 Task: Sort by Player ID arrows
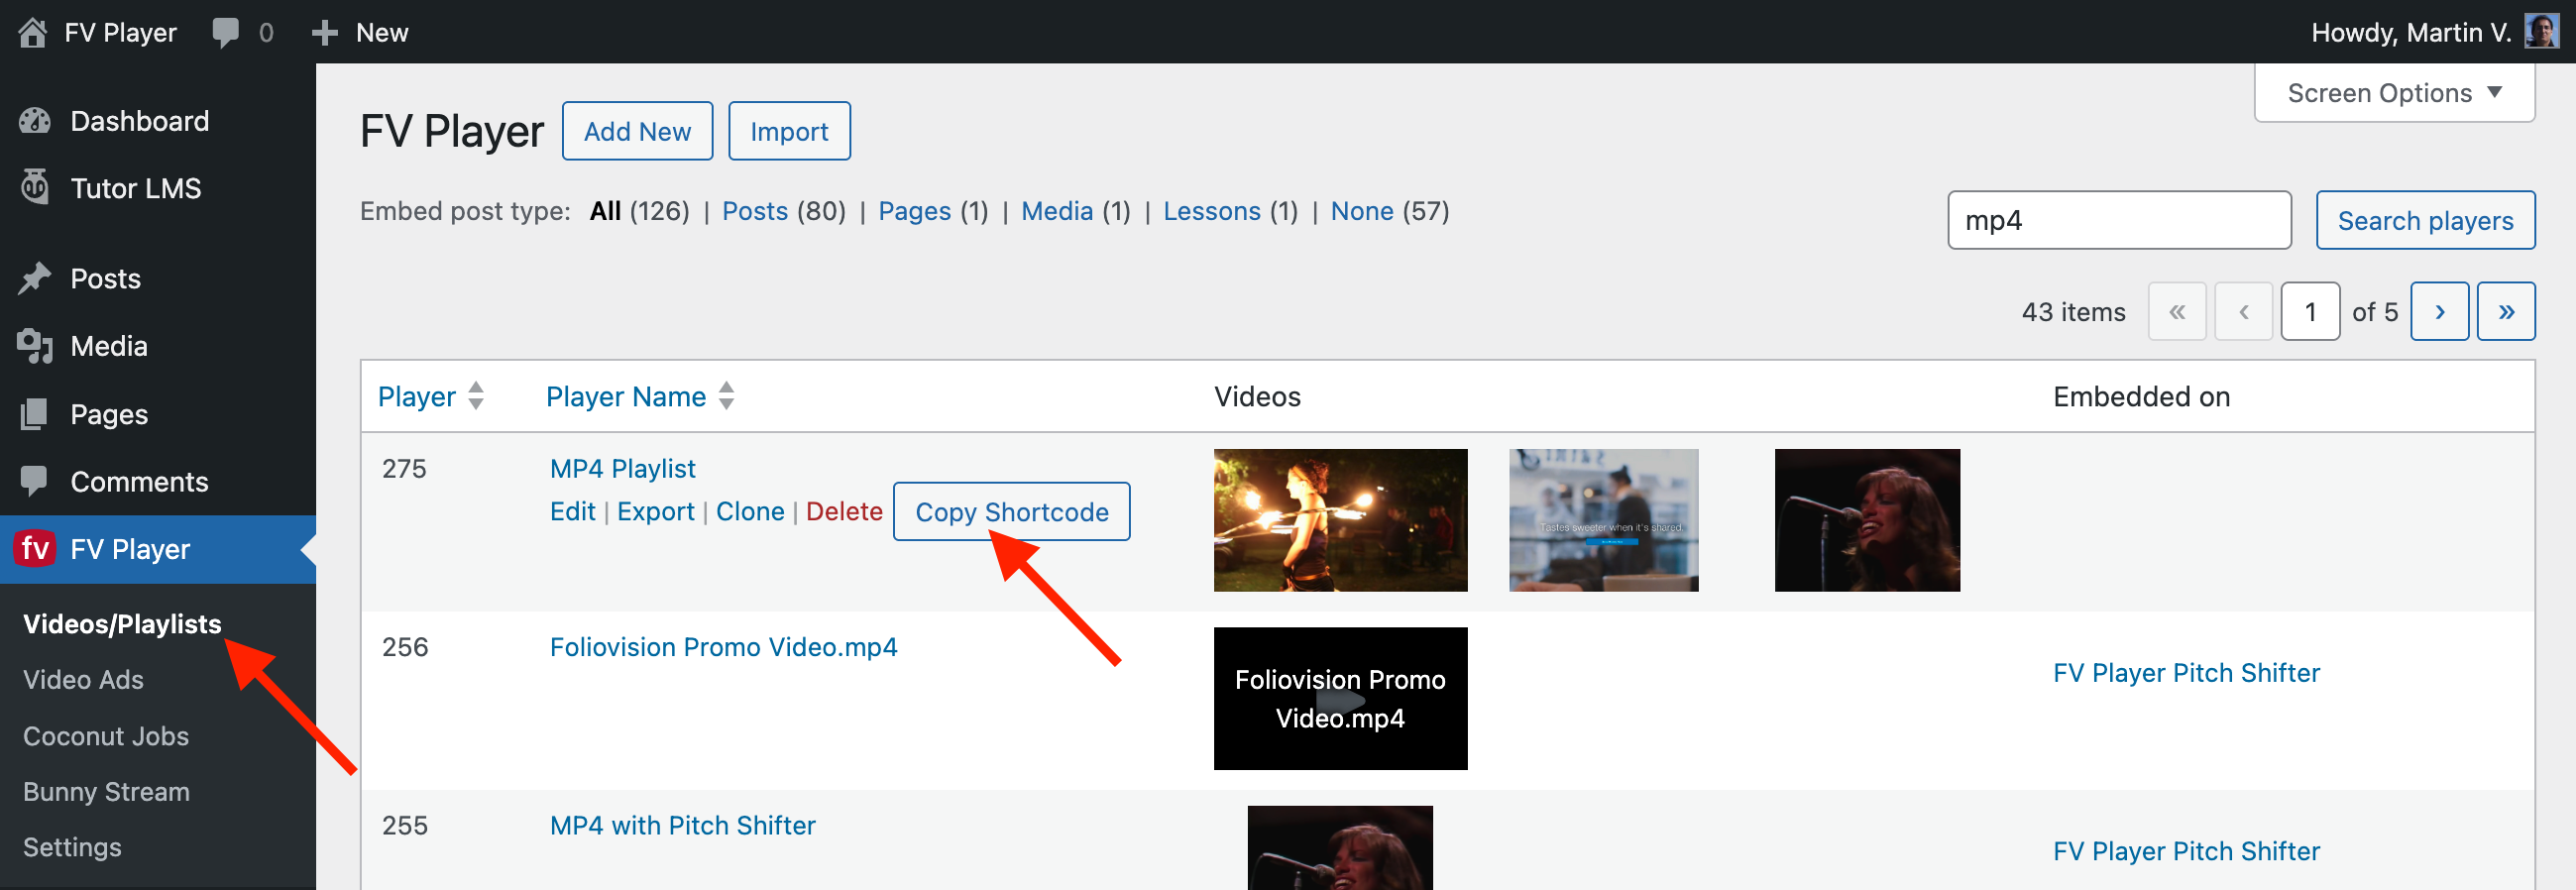coord(476,396)
